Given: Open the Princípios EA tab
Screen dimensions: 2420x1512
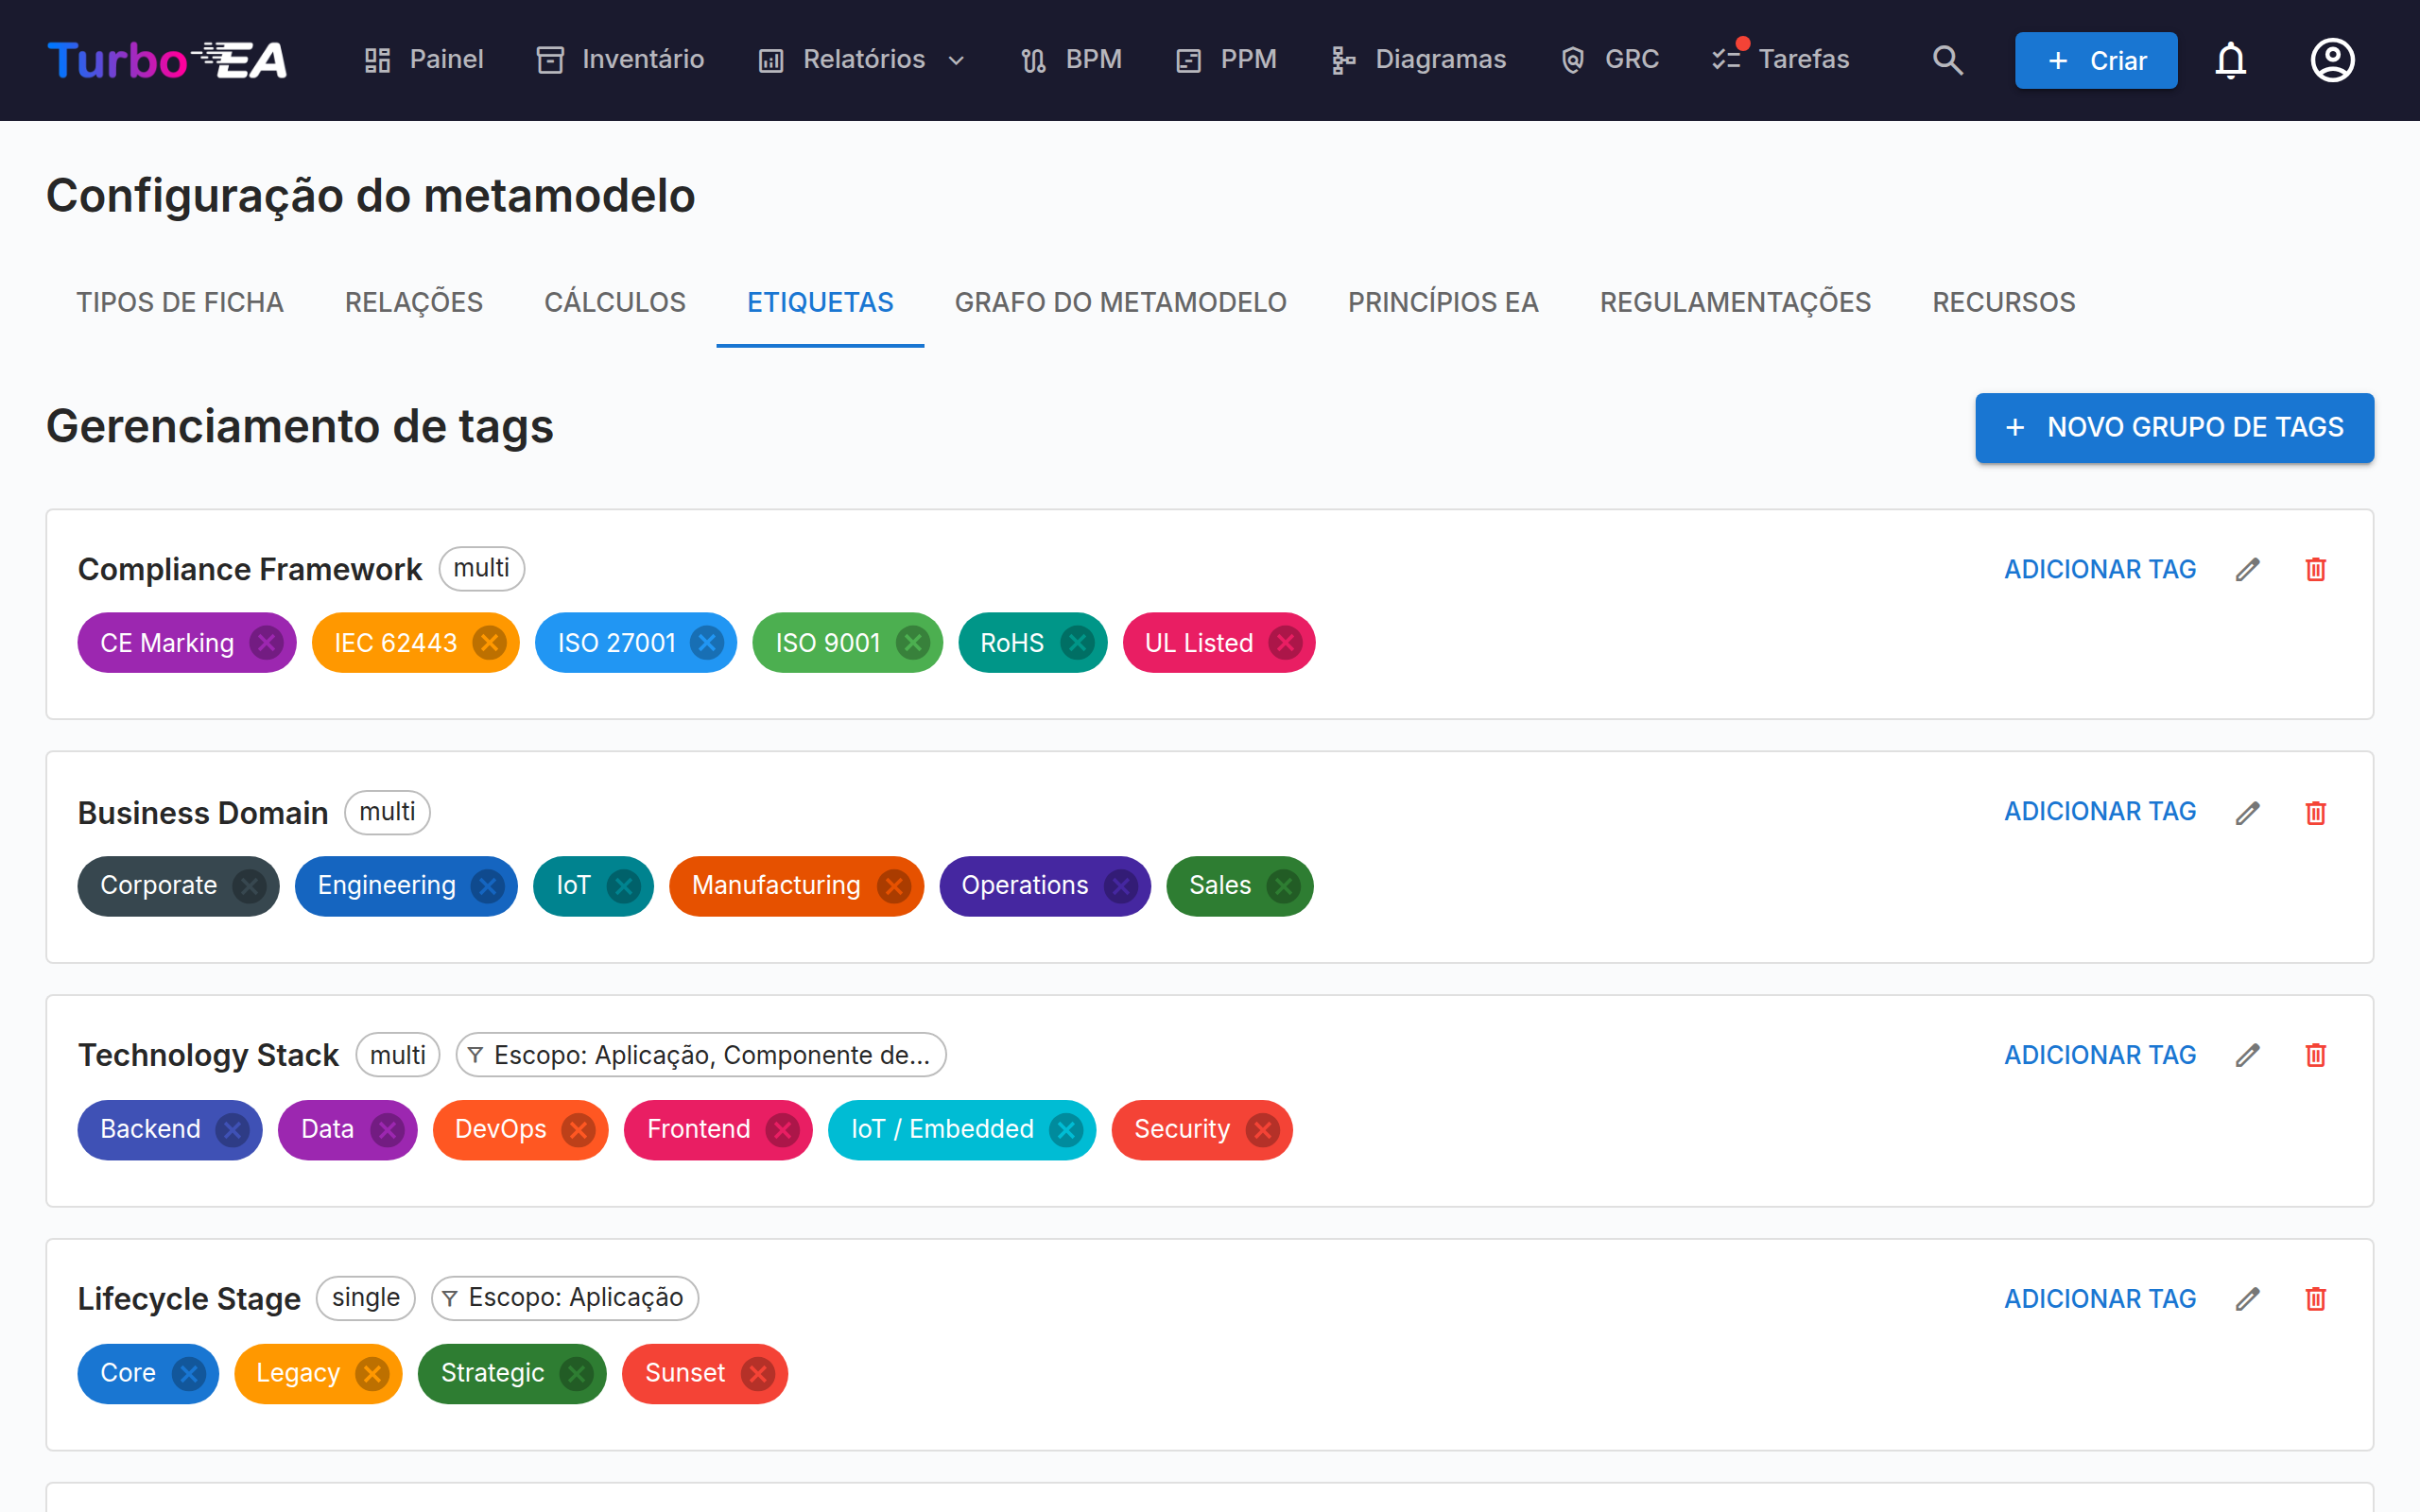Looking at the screenshot, I should click(x=1442, y=302).
